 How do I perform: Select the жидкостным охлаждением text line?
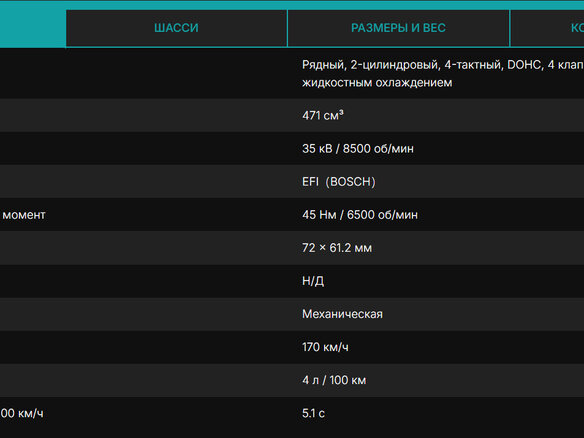click(377, 83)
